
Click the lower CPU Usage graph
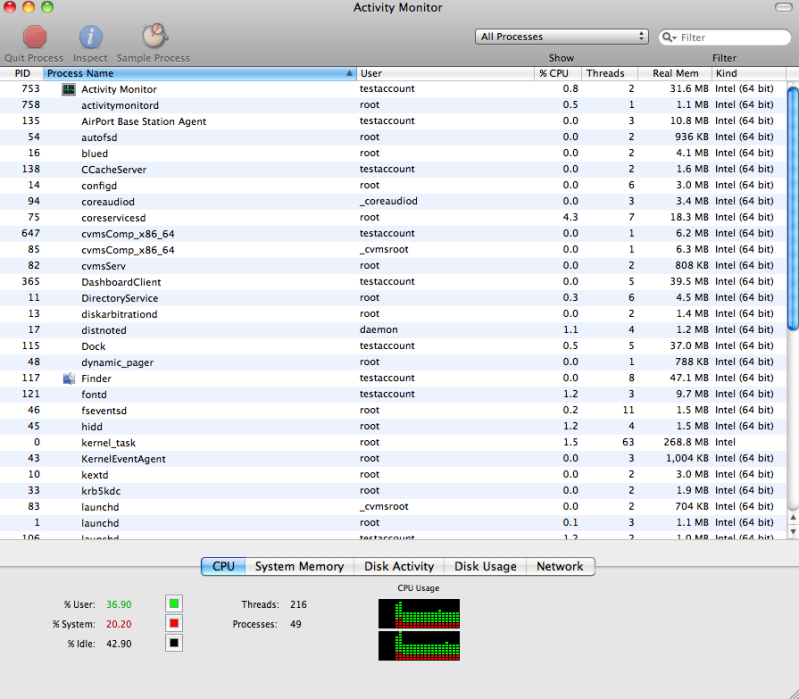point(419,646)
